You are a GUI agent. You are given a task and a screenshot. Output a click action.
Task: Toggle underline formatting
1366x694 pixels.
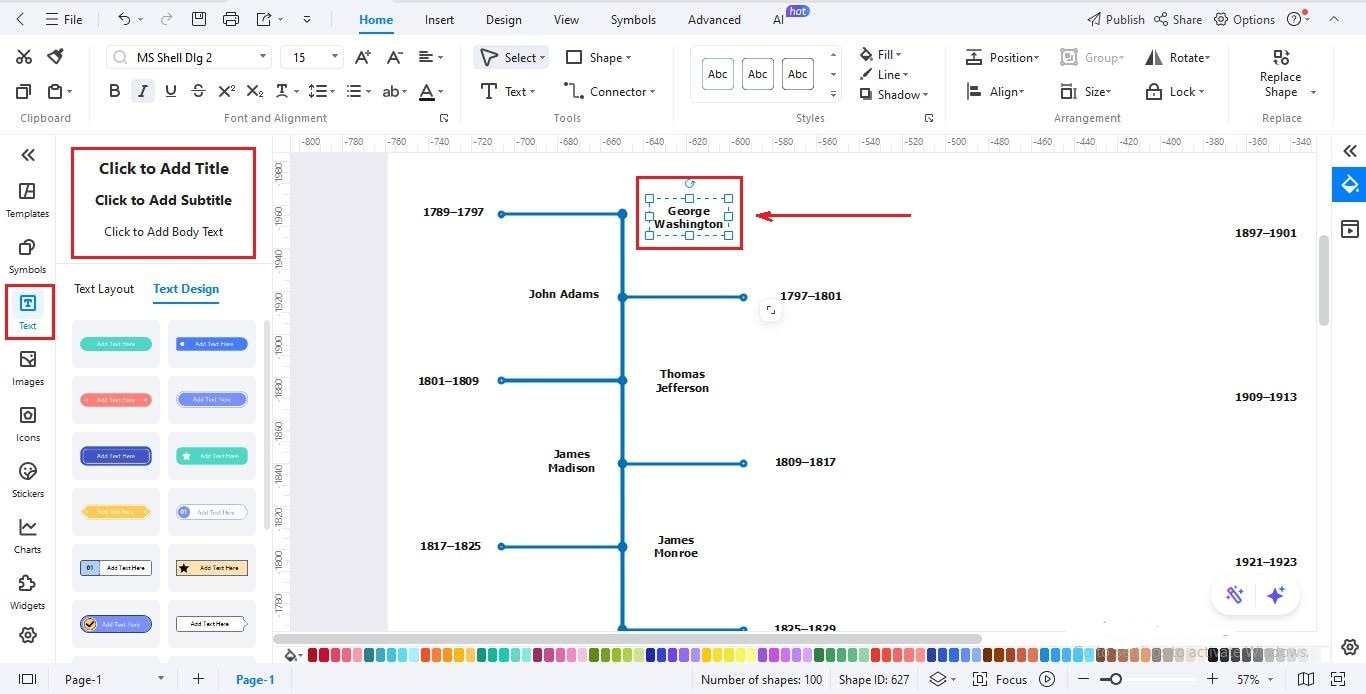click(170, 90)
